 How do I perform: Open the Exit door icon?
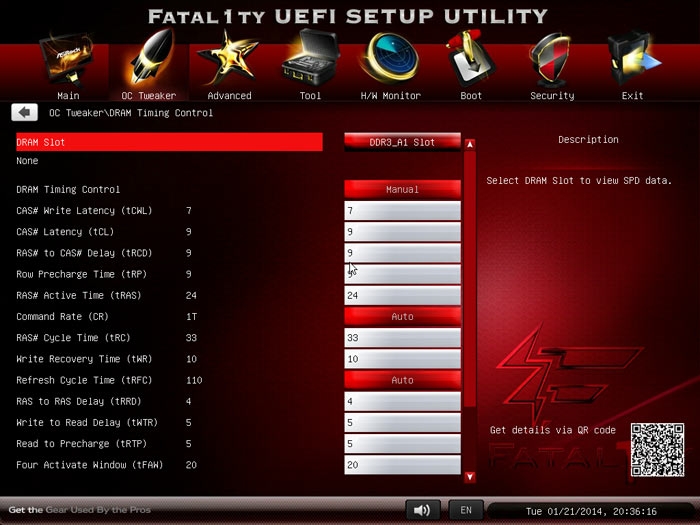tap(633, 59)
